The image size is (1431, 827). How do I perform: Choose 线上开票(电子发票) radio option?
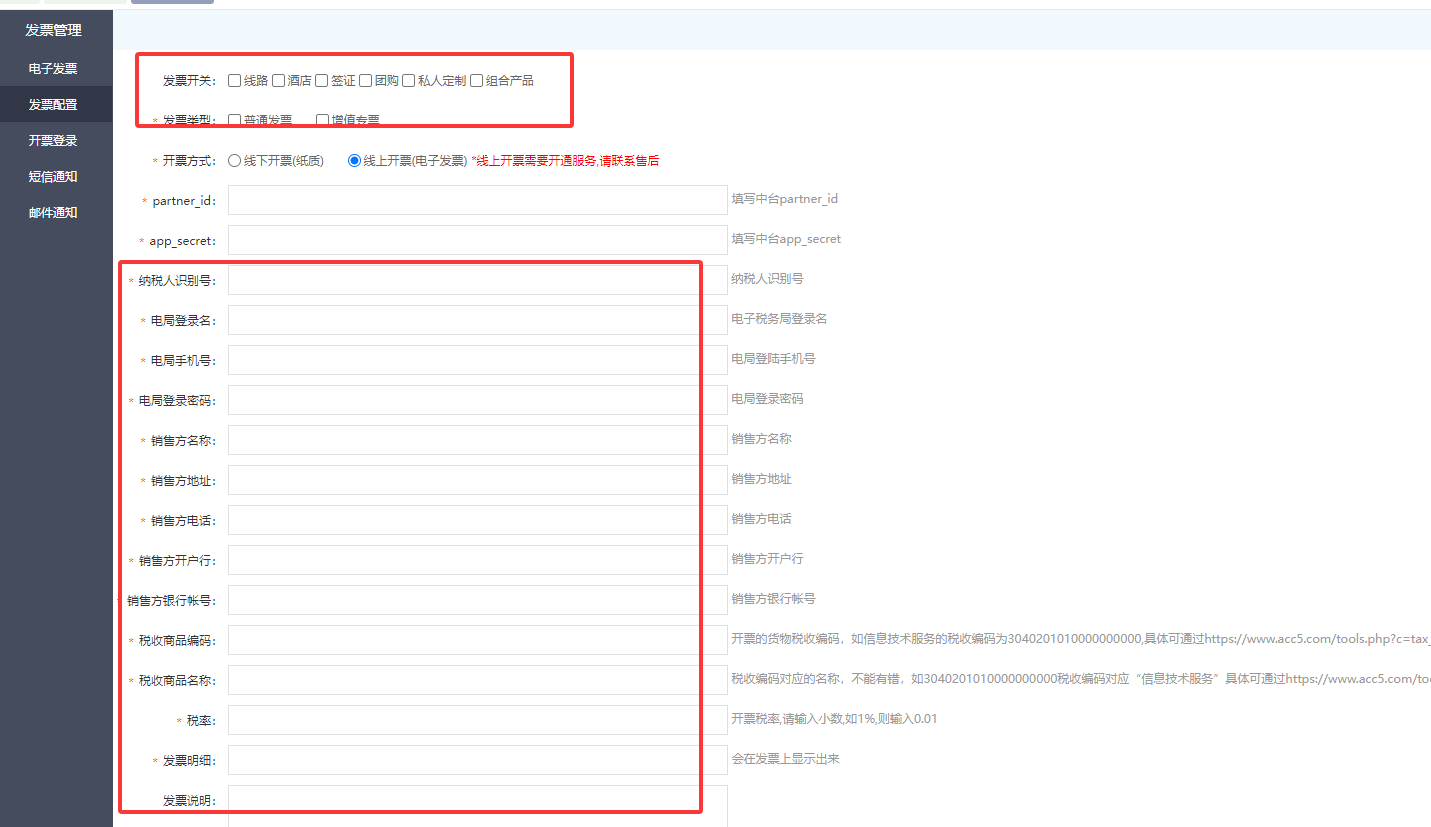click(354, 160)
